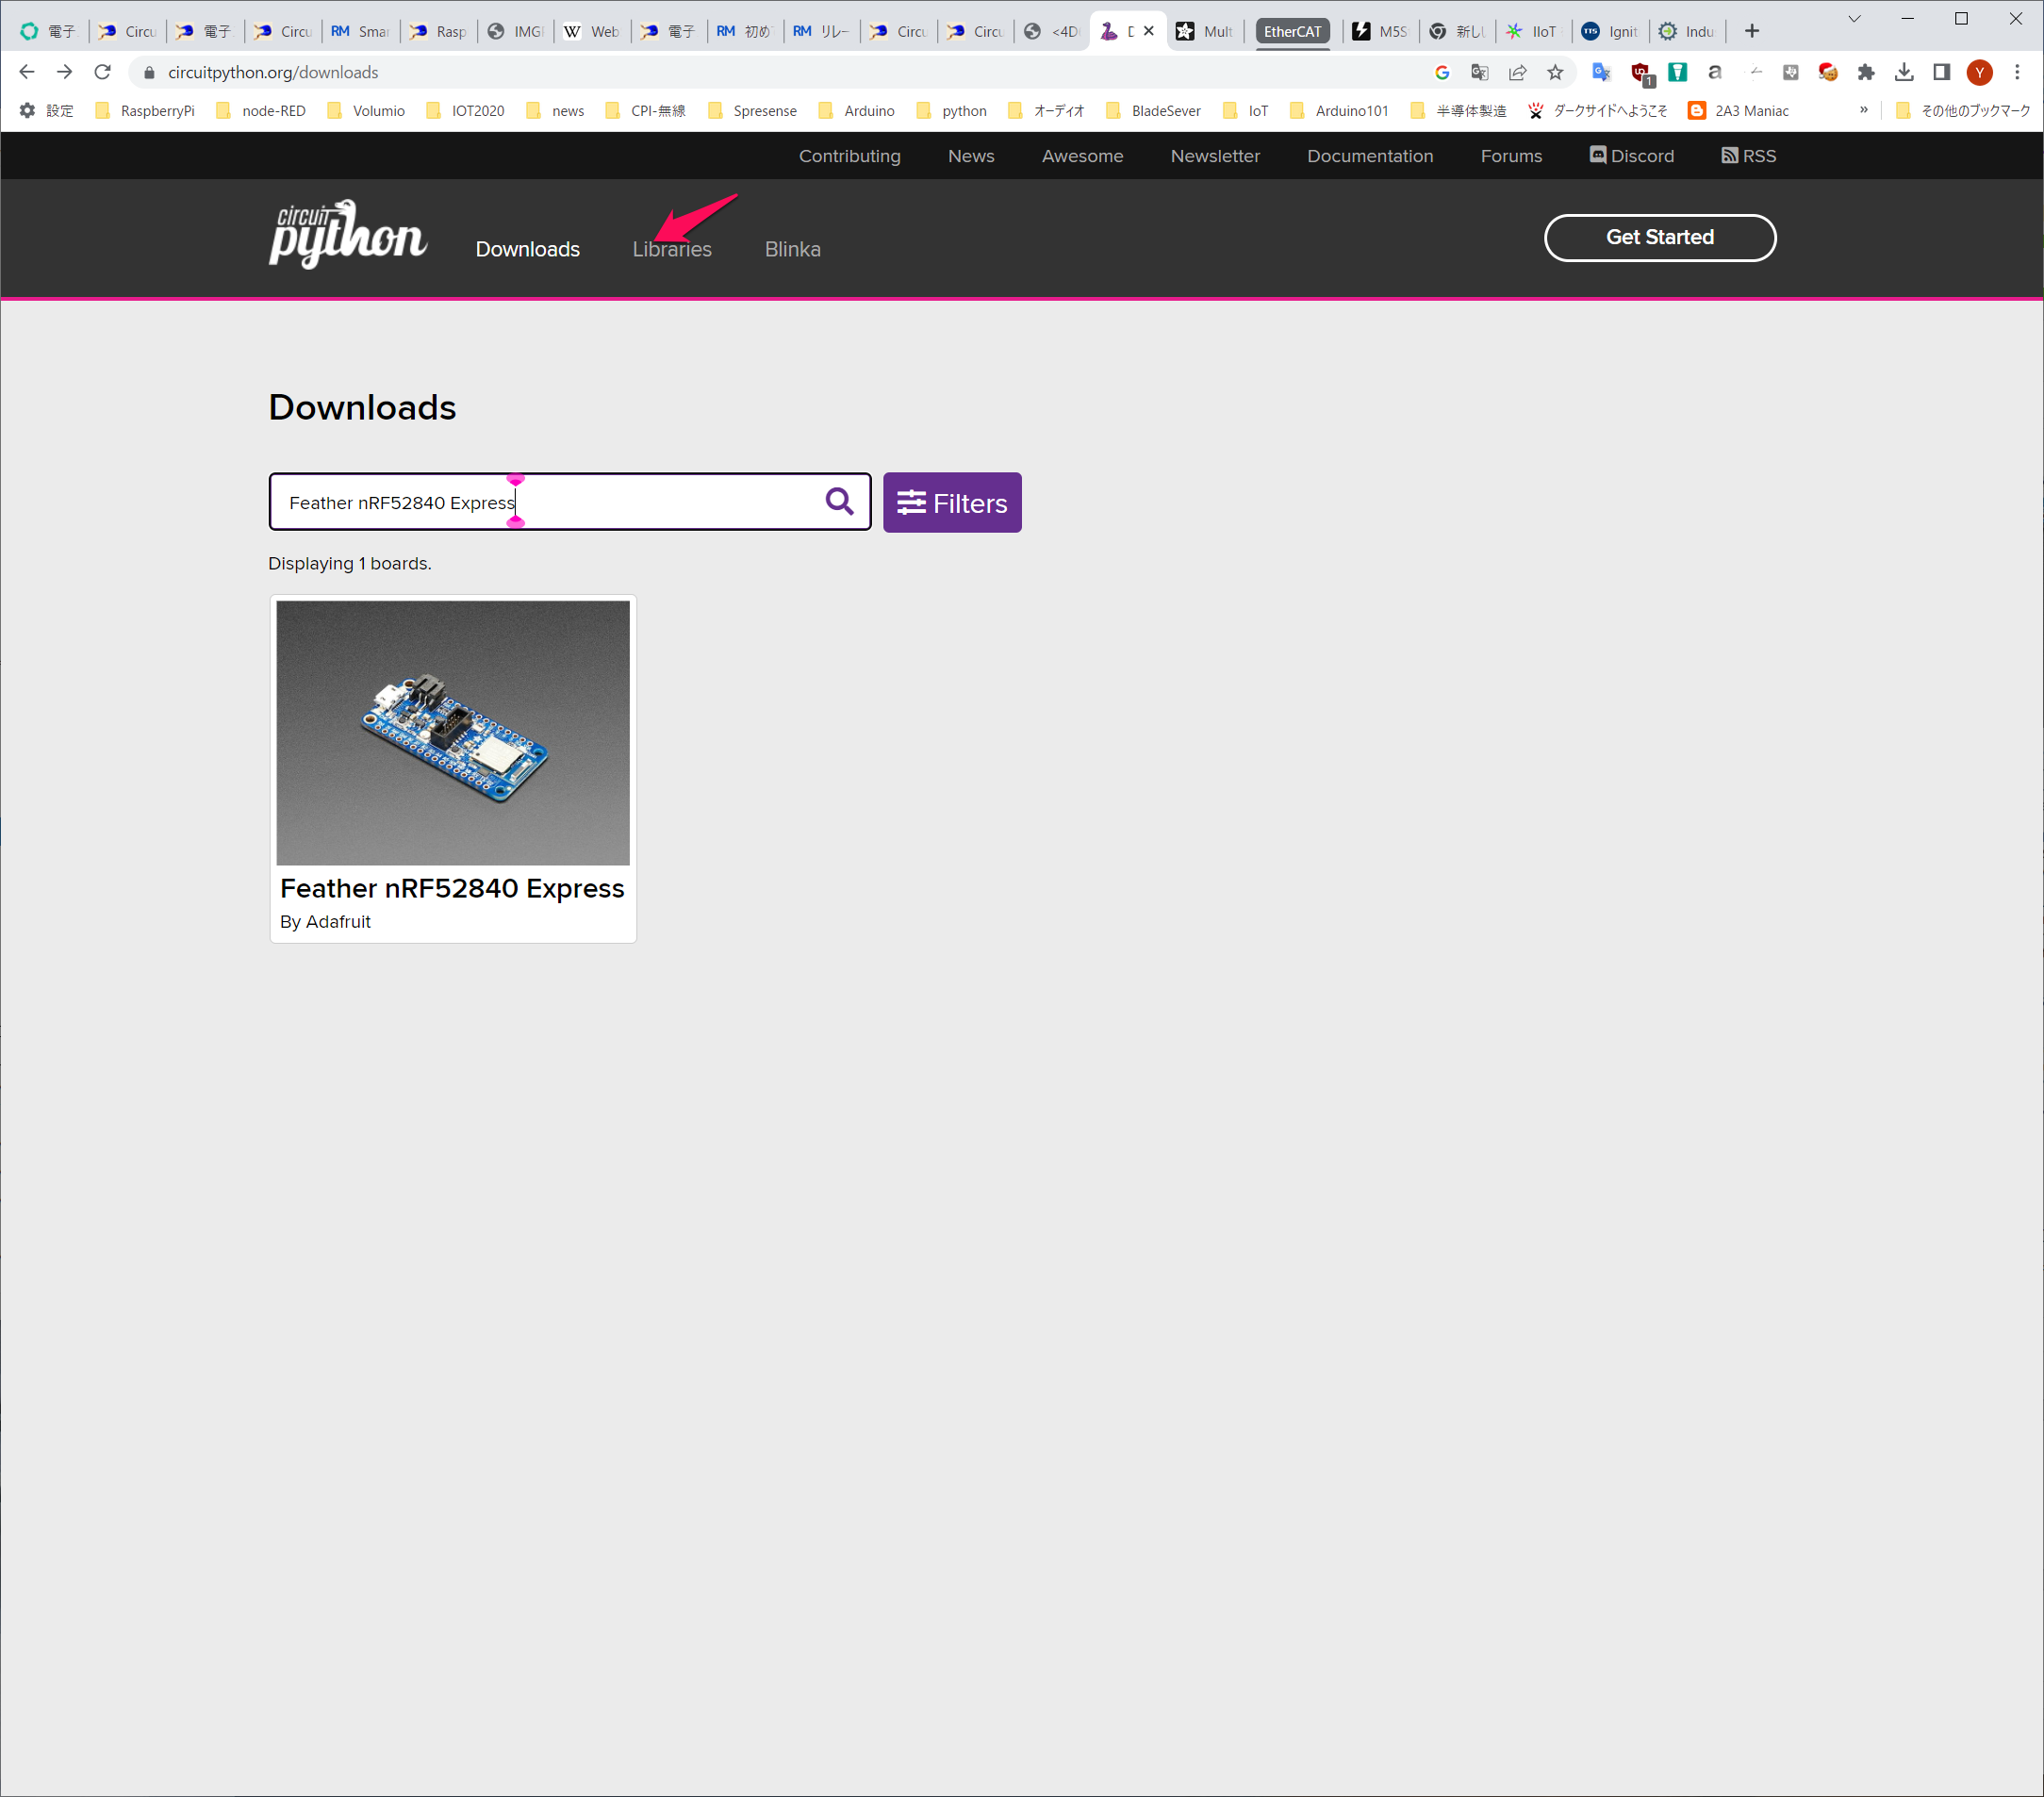Click the circuitpython logo
Screen dimensions: 2044x1797
point(347,234)
